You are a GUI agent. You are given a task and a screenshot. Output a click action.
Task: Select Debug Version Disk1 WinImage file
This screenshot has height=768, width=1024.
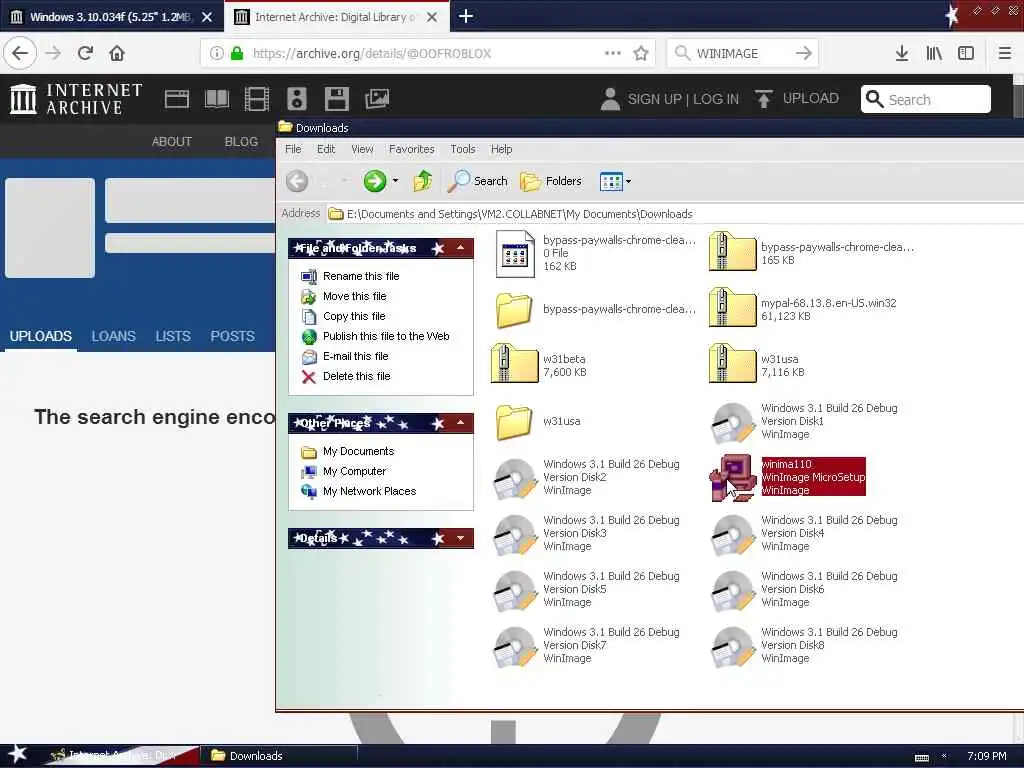(x=805, y=421)
